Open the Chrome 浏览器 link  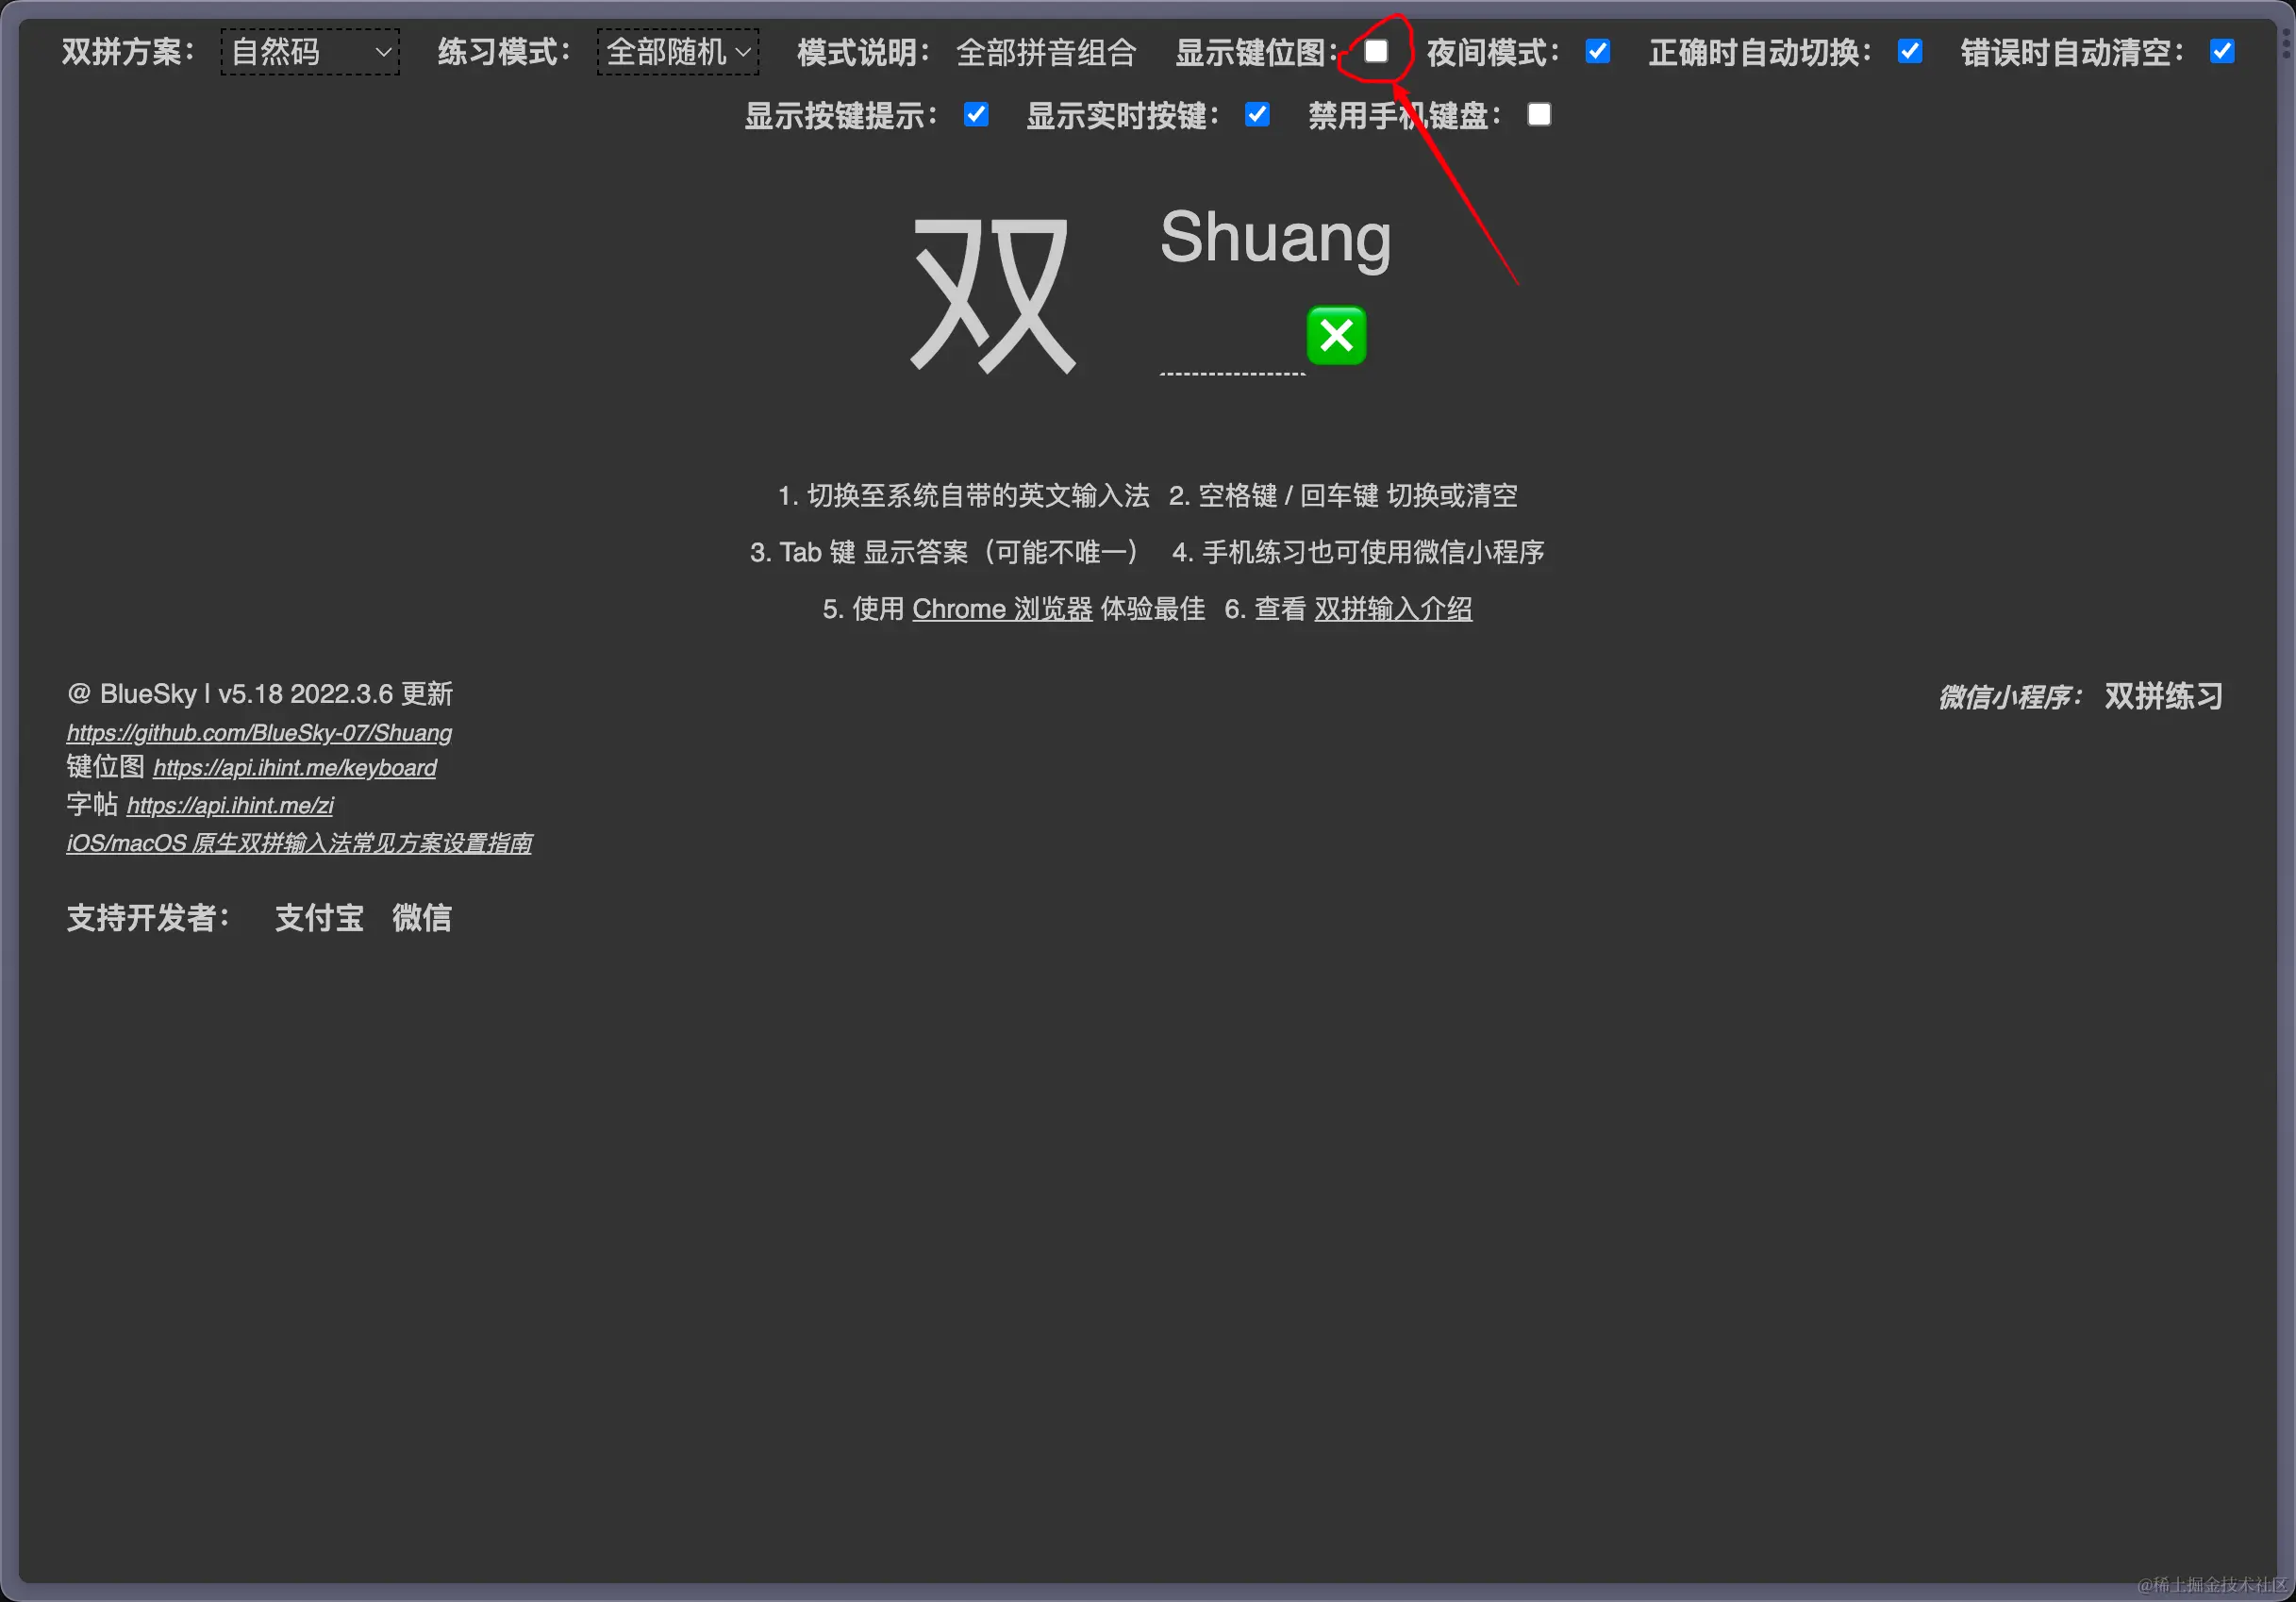[x=1002, y=609]
